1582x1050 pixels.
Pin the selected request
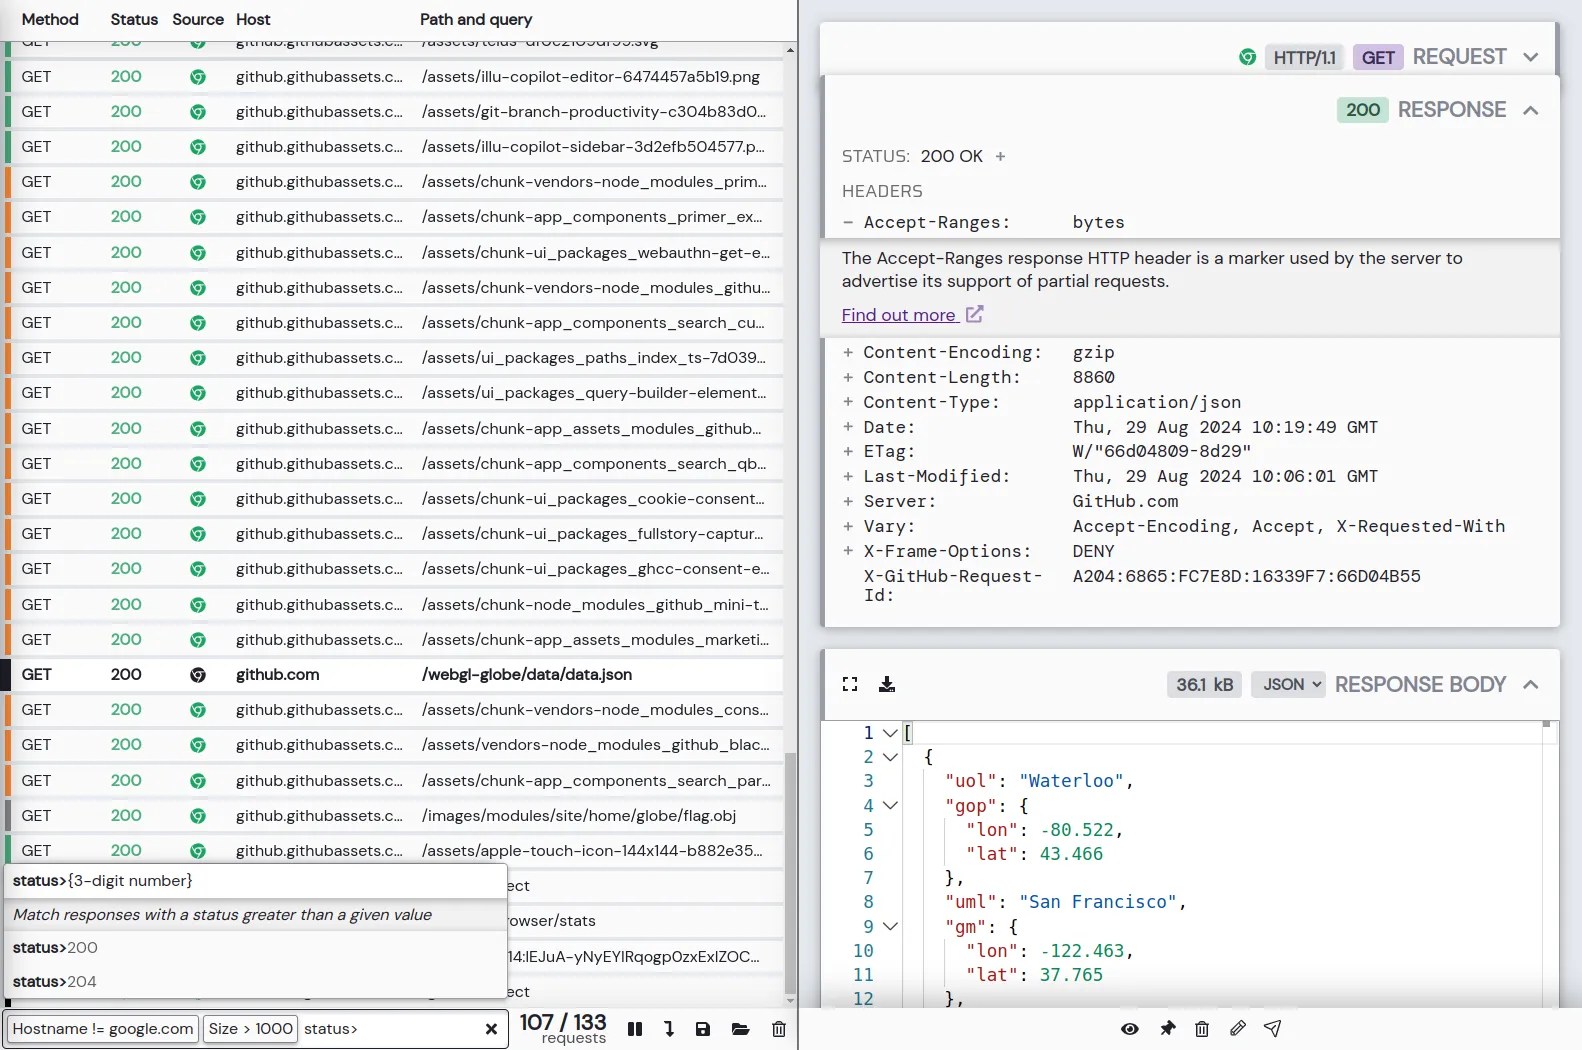[1167, 1028]
